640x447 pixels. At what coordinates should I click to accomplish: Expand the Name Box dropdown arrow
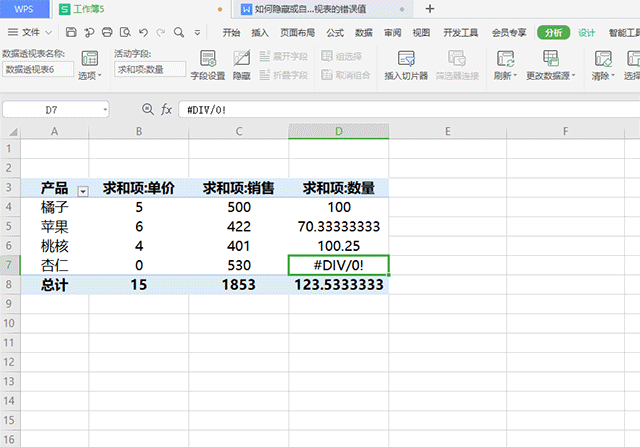[105, 108]
